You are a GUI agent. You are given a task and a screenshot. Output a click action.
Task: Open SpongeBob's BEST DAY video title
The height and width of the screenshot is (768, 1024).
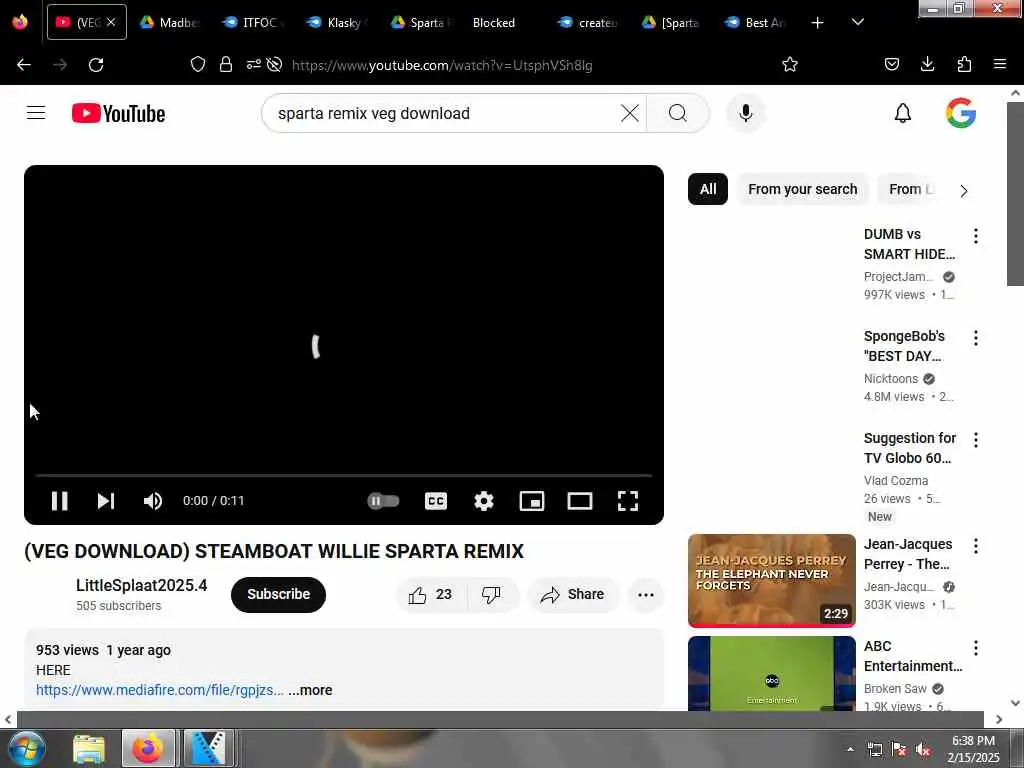click(904, 346)
